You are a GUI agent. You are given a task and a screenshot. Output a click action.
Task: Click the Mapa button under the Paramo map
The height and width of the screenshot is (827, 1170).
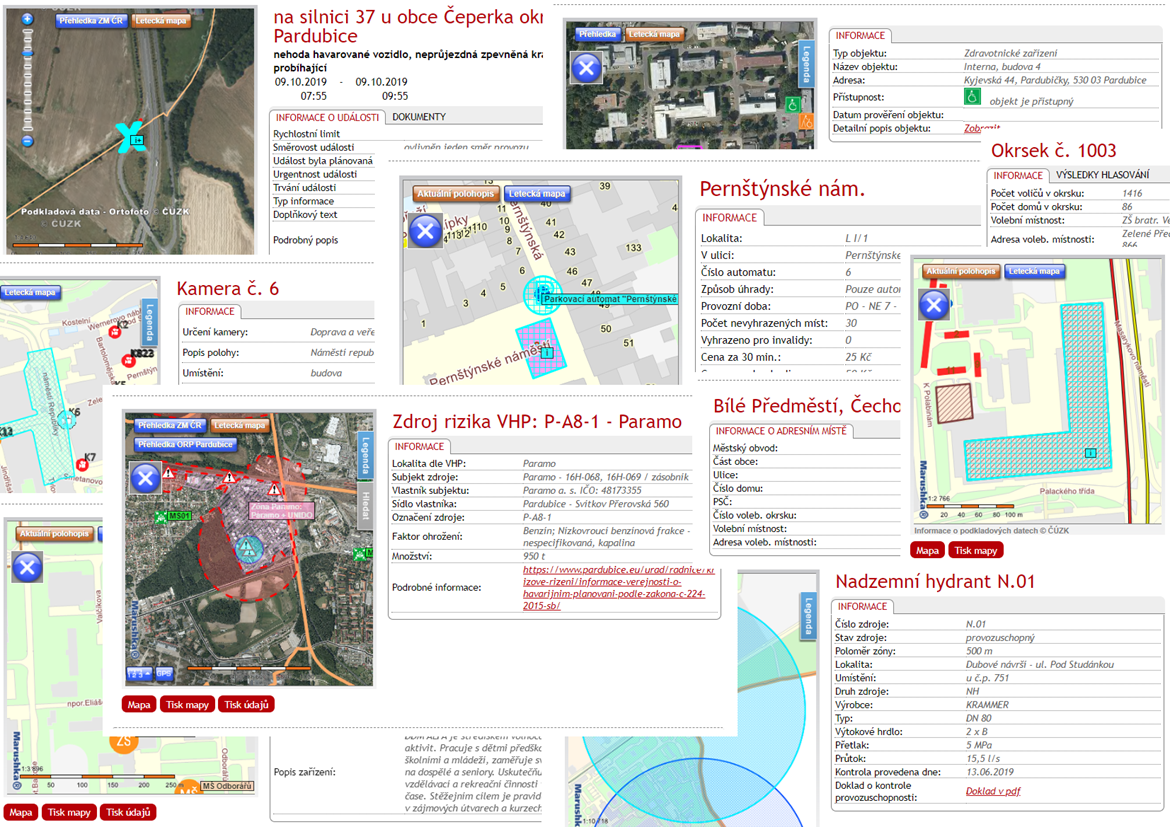[x=139, y=705]
